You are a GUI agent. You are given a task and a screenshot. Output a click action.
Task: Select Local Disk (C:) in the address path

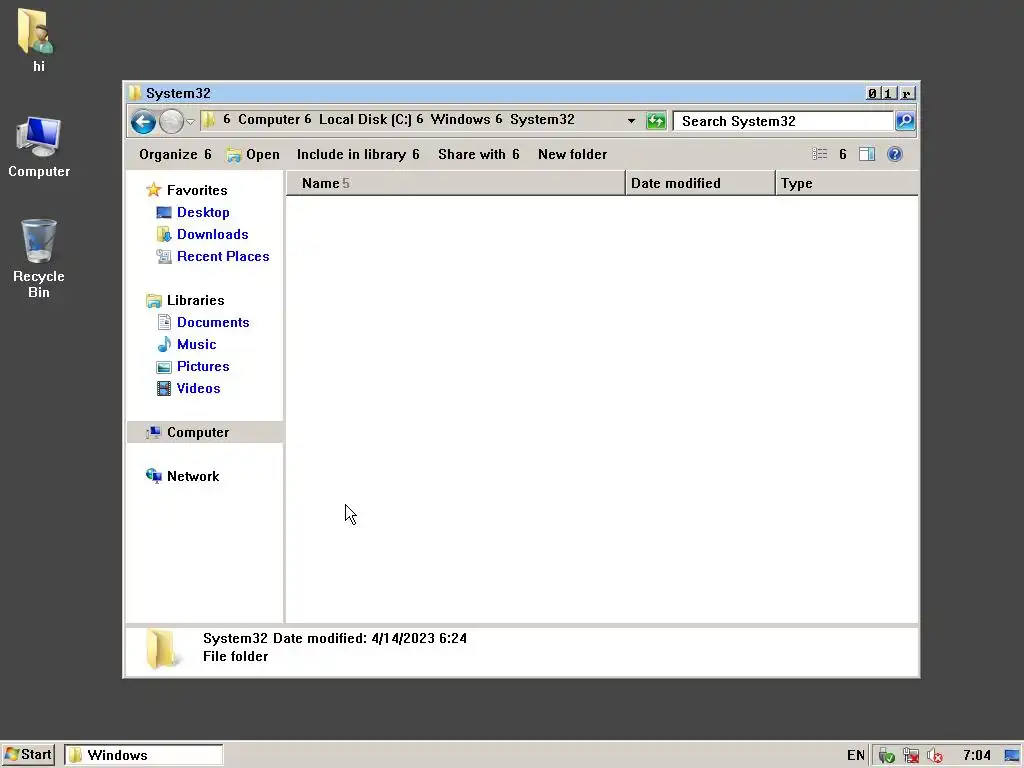(365, 120)
